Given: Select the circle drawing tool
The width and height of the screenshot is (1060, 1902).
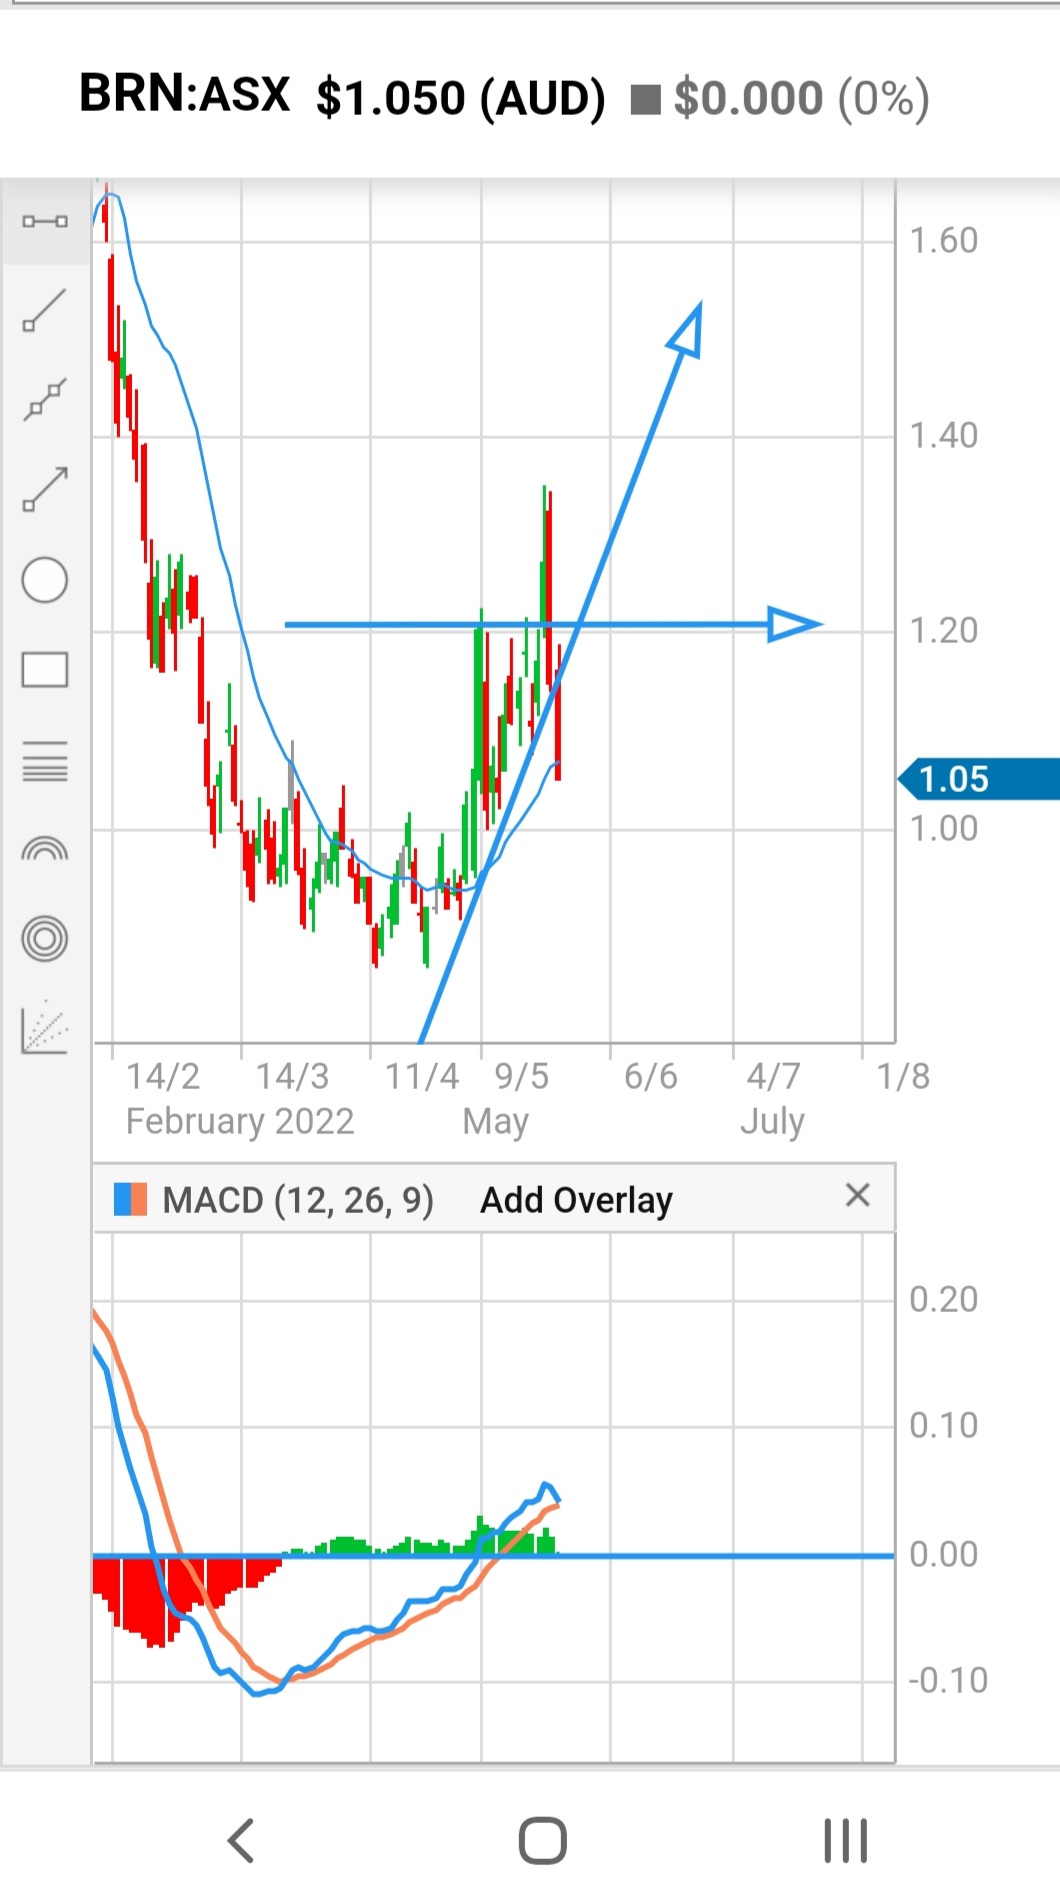Looking at the screenshot, I should point(45,580).
